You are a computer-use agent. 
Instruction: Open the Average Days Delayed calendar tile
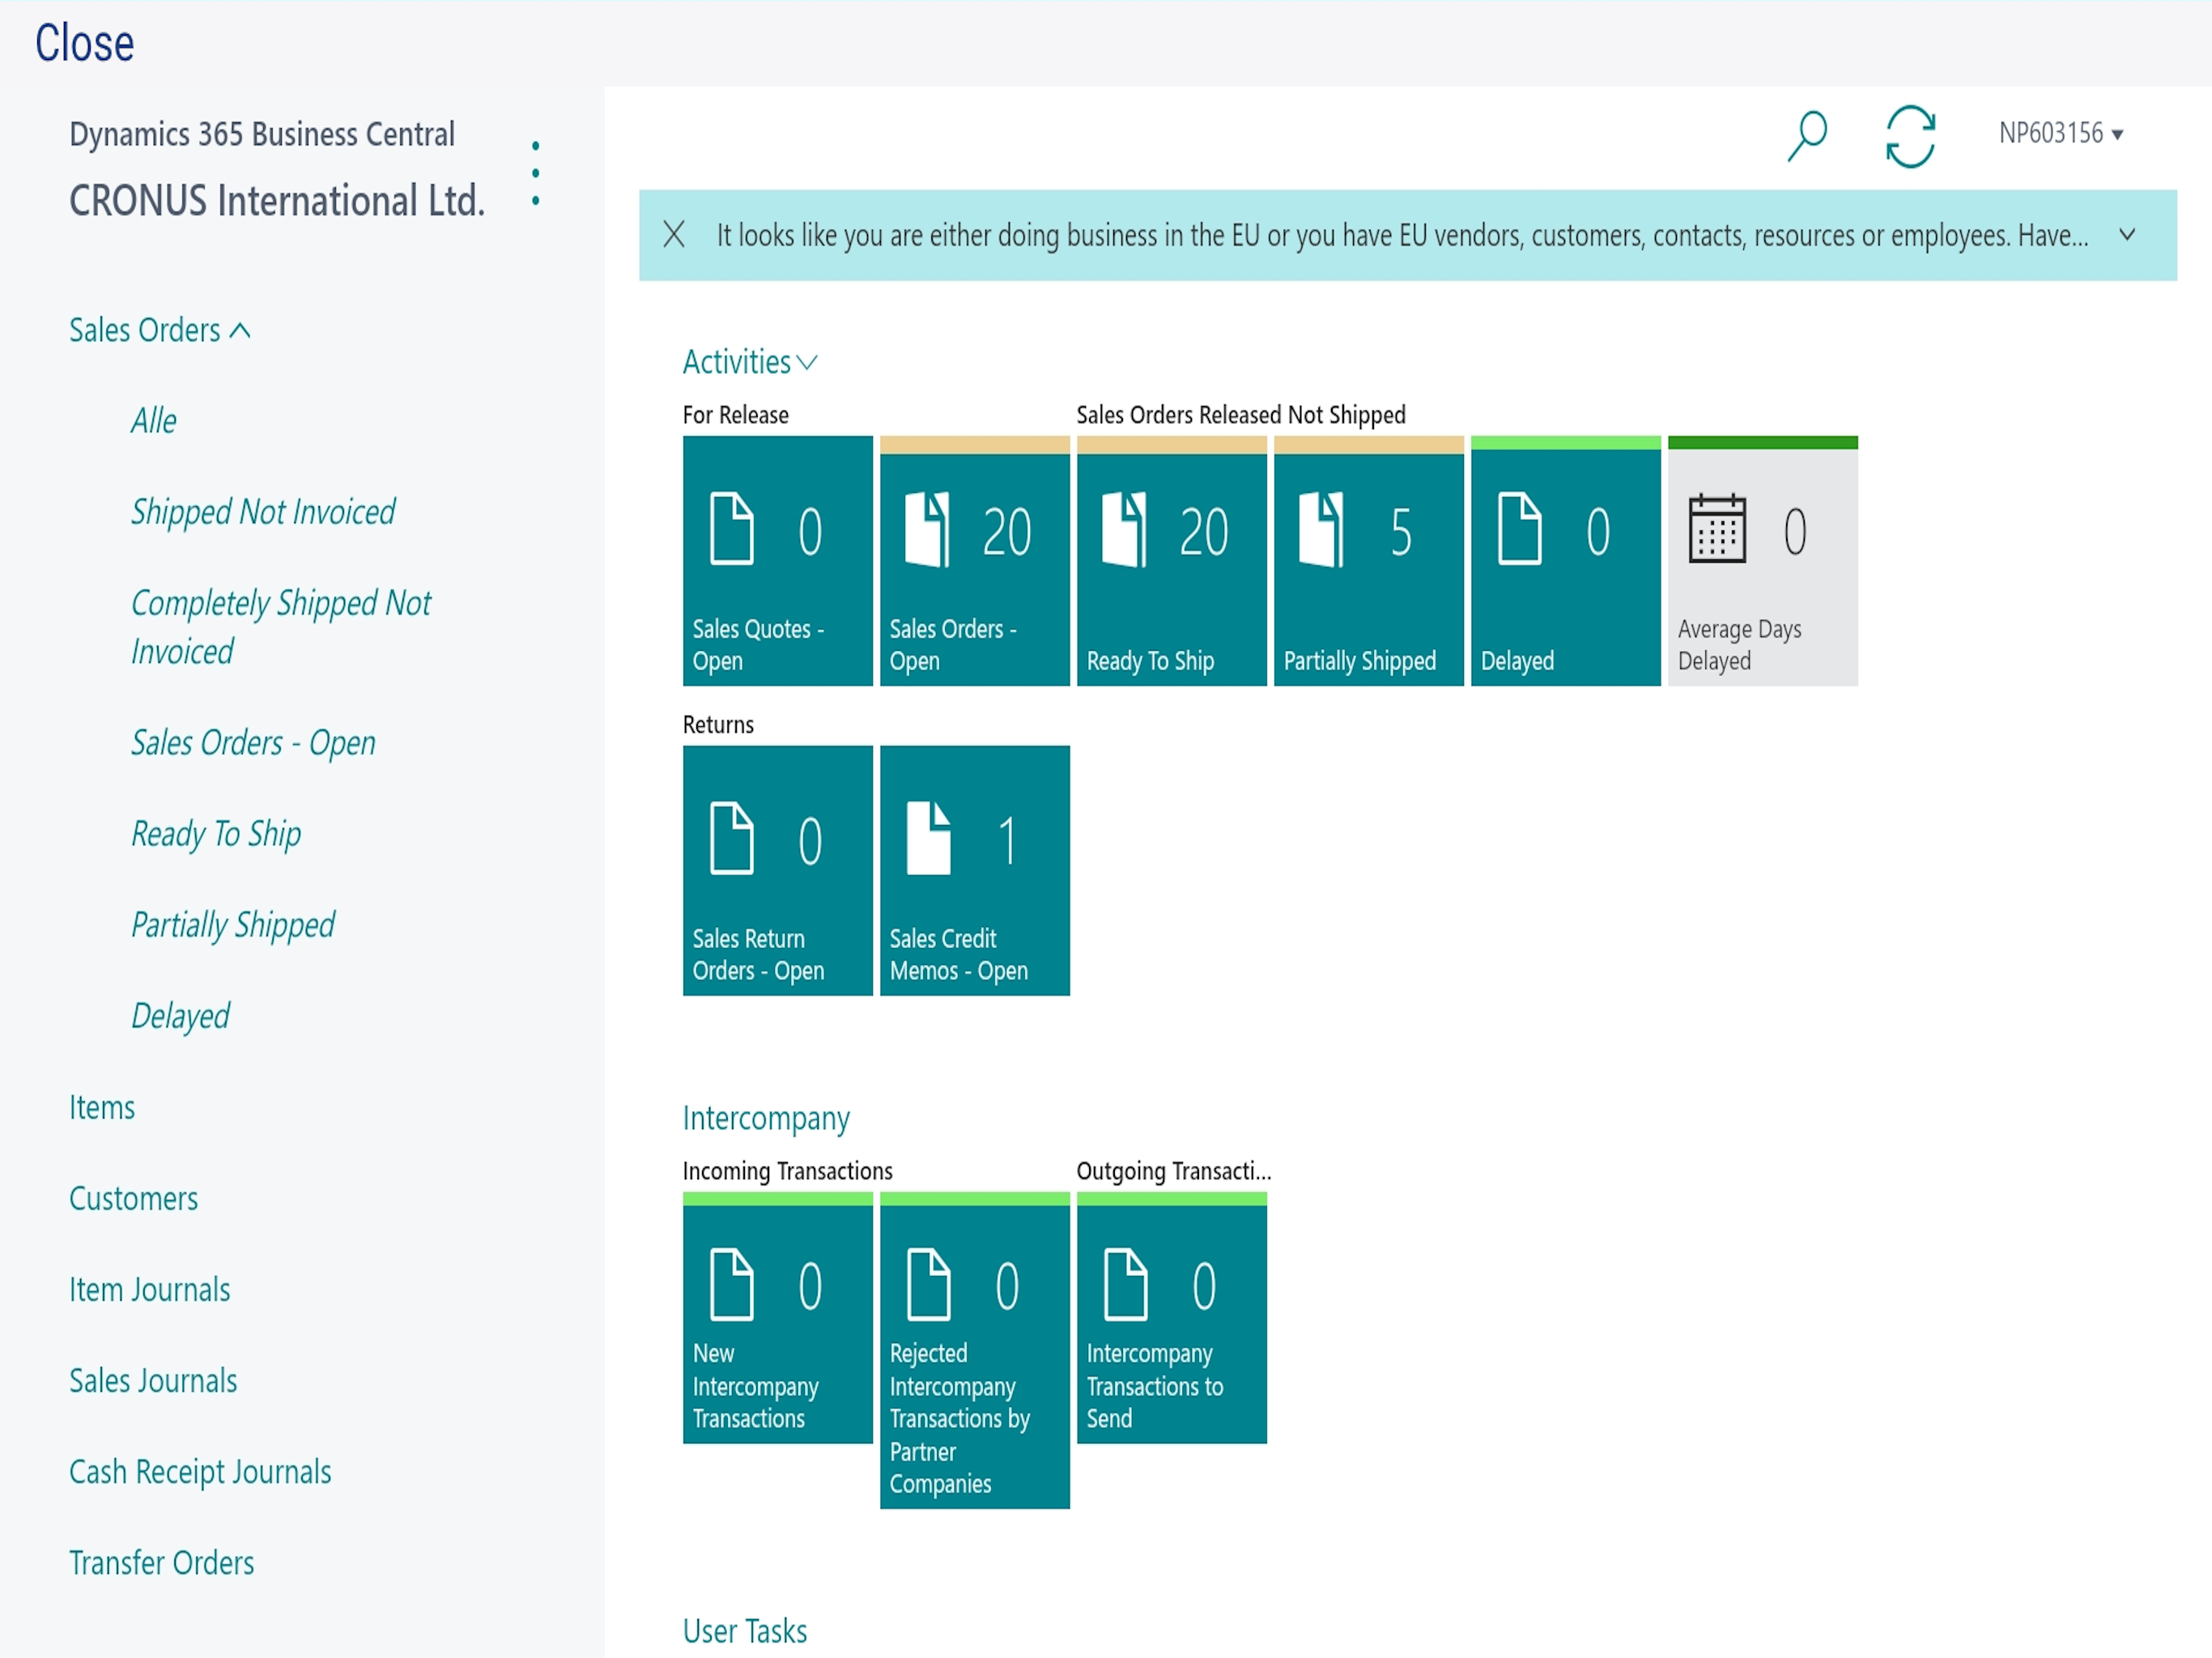pos(1762,561)
